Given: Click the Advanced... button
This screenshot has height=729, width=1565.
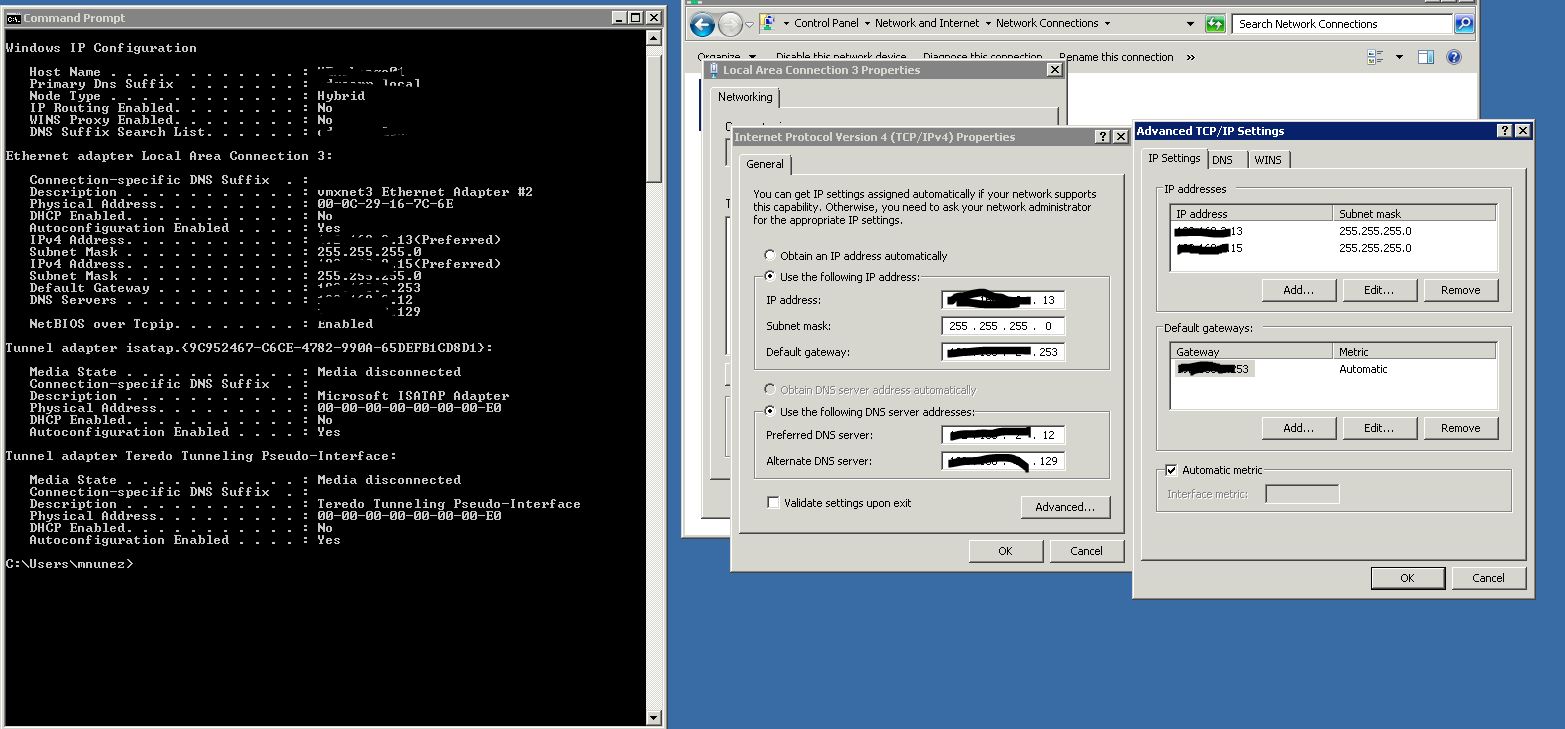Looking at the screenshot, I should point(1065,507).
